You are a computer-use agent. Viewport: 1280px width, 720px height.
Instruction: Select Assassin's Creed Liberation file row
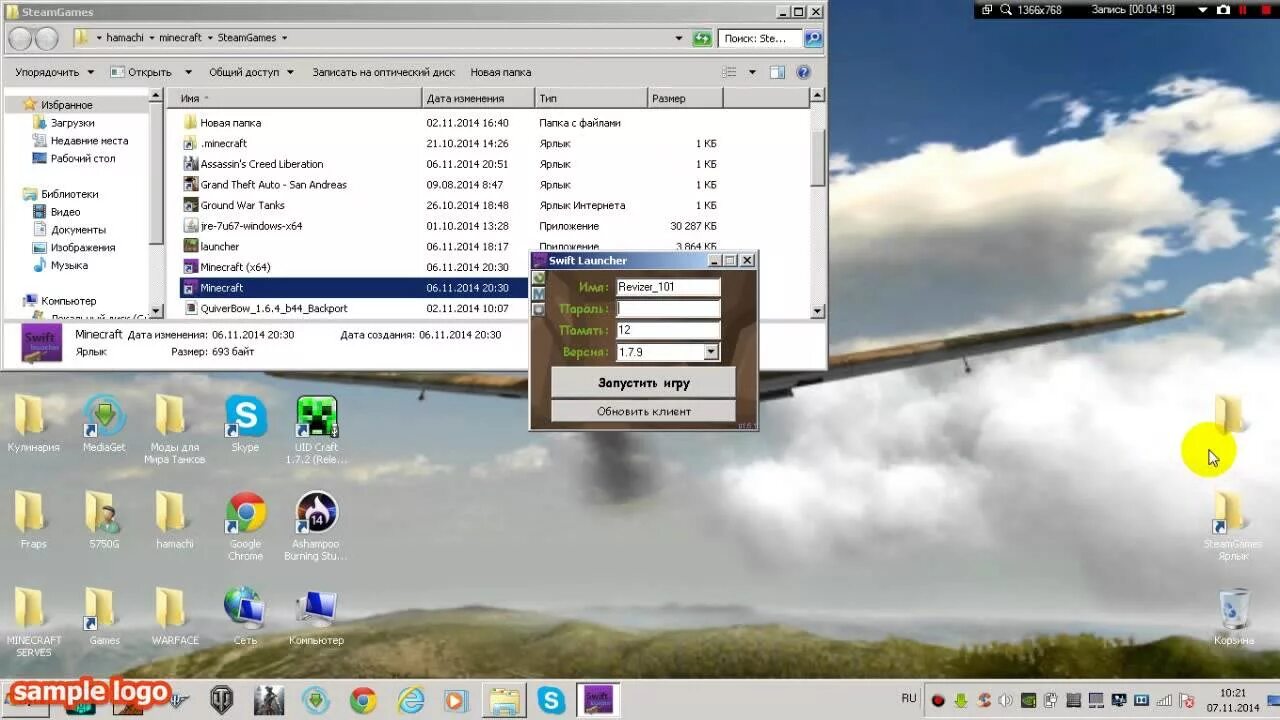(x=494, y=164)
